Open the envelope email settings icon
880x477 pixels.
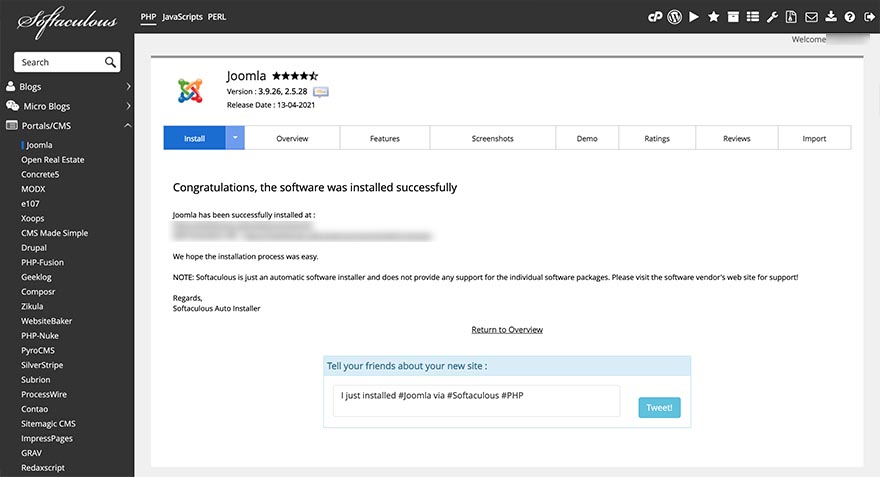coord(812,17)
